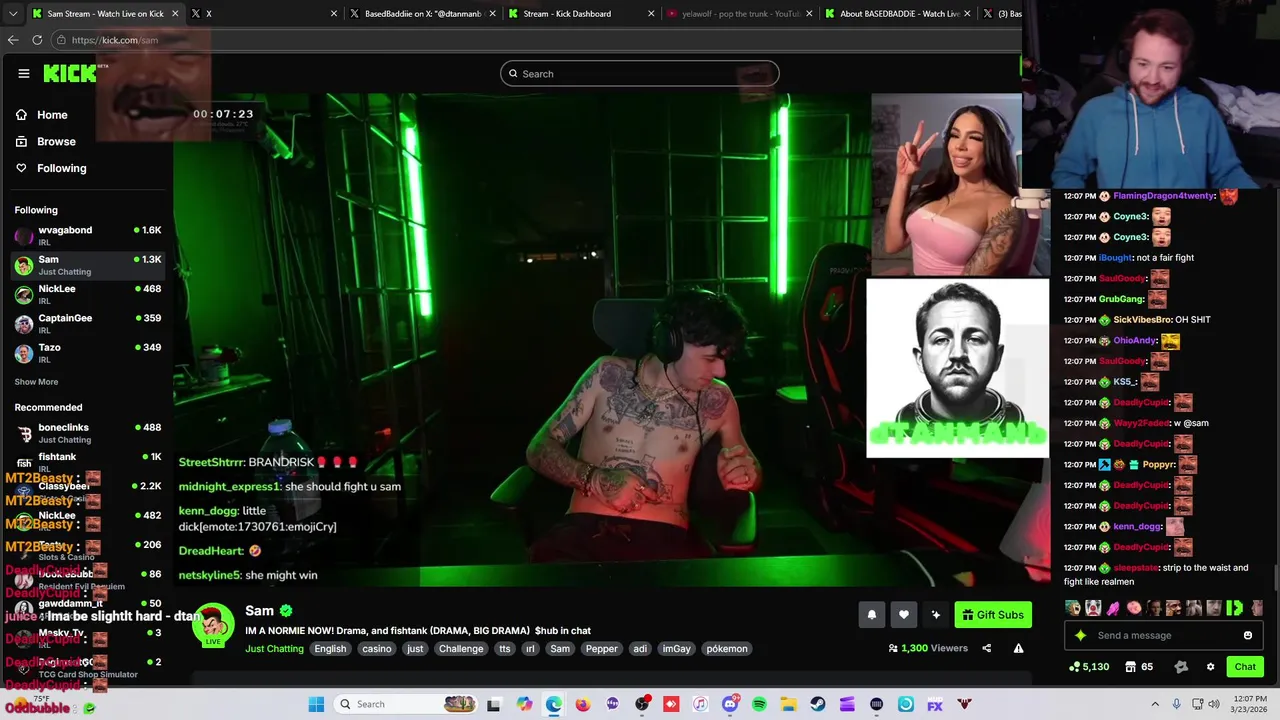Image resolution: width=1280 pixels, height=720 pixels.
Task: Click the Challenge tag
Action: point(461,649)
